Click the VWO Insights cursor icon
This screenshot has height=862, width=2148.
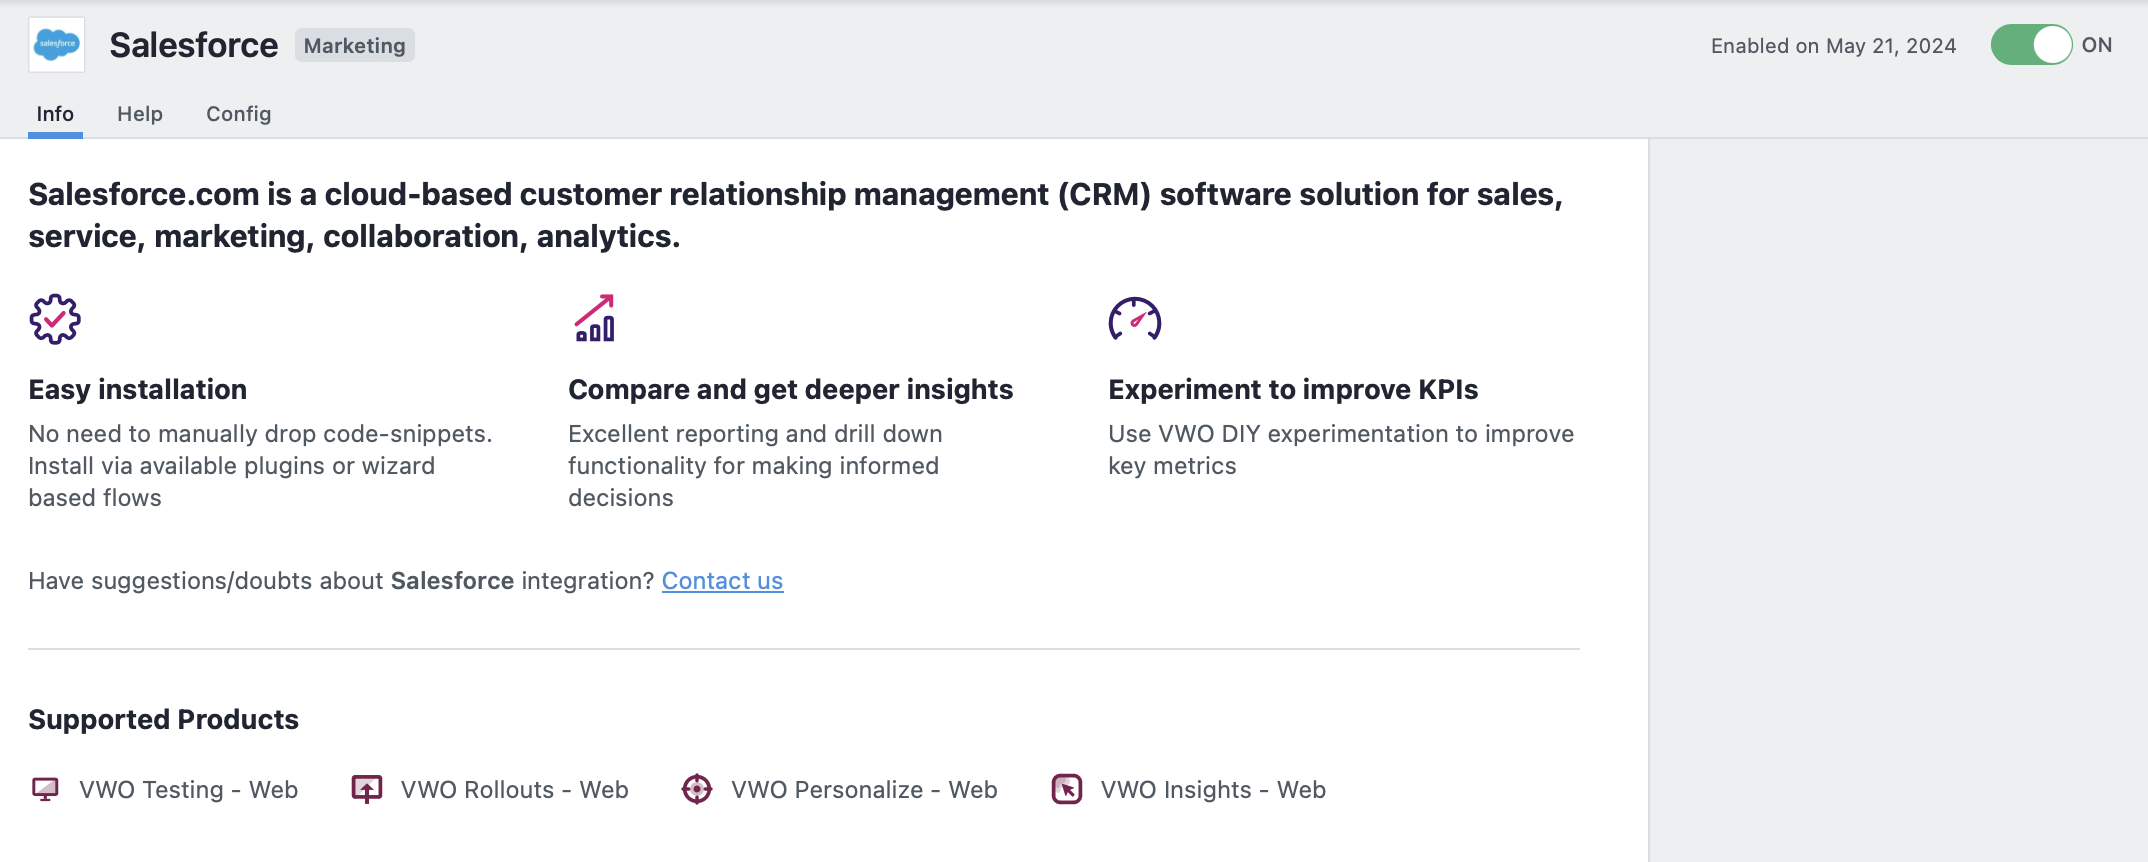(x=1067, y=789)
